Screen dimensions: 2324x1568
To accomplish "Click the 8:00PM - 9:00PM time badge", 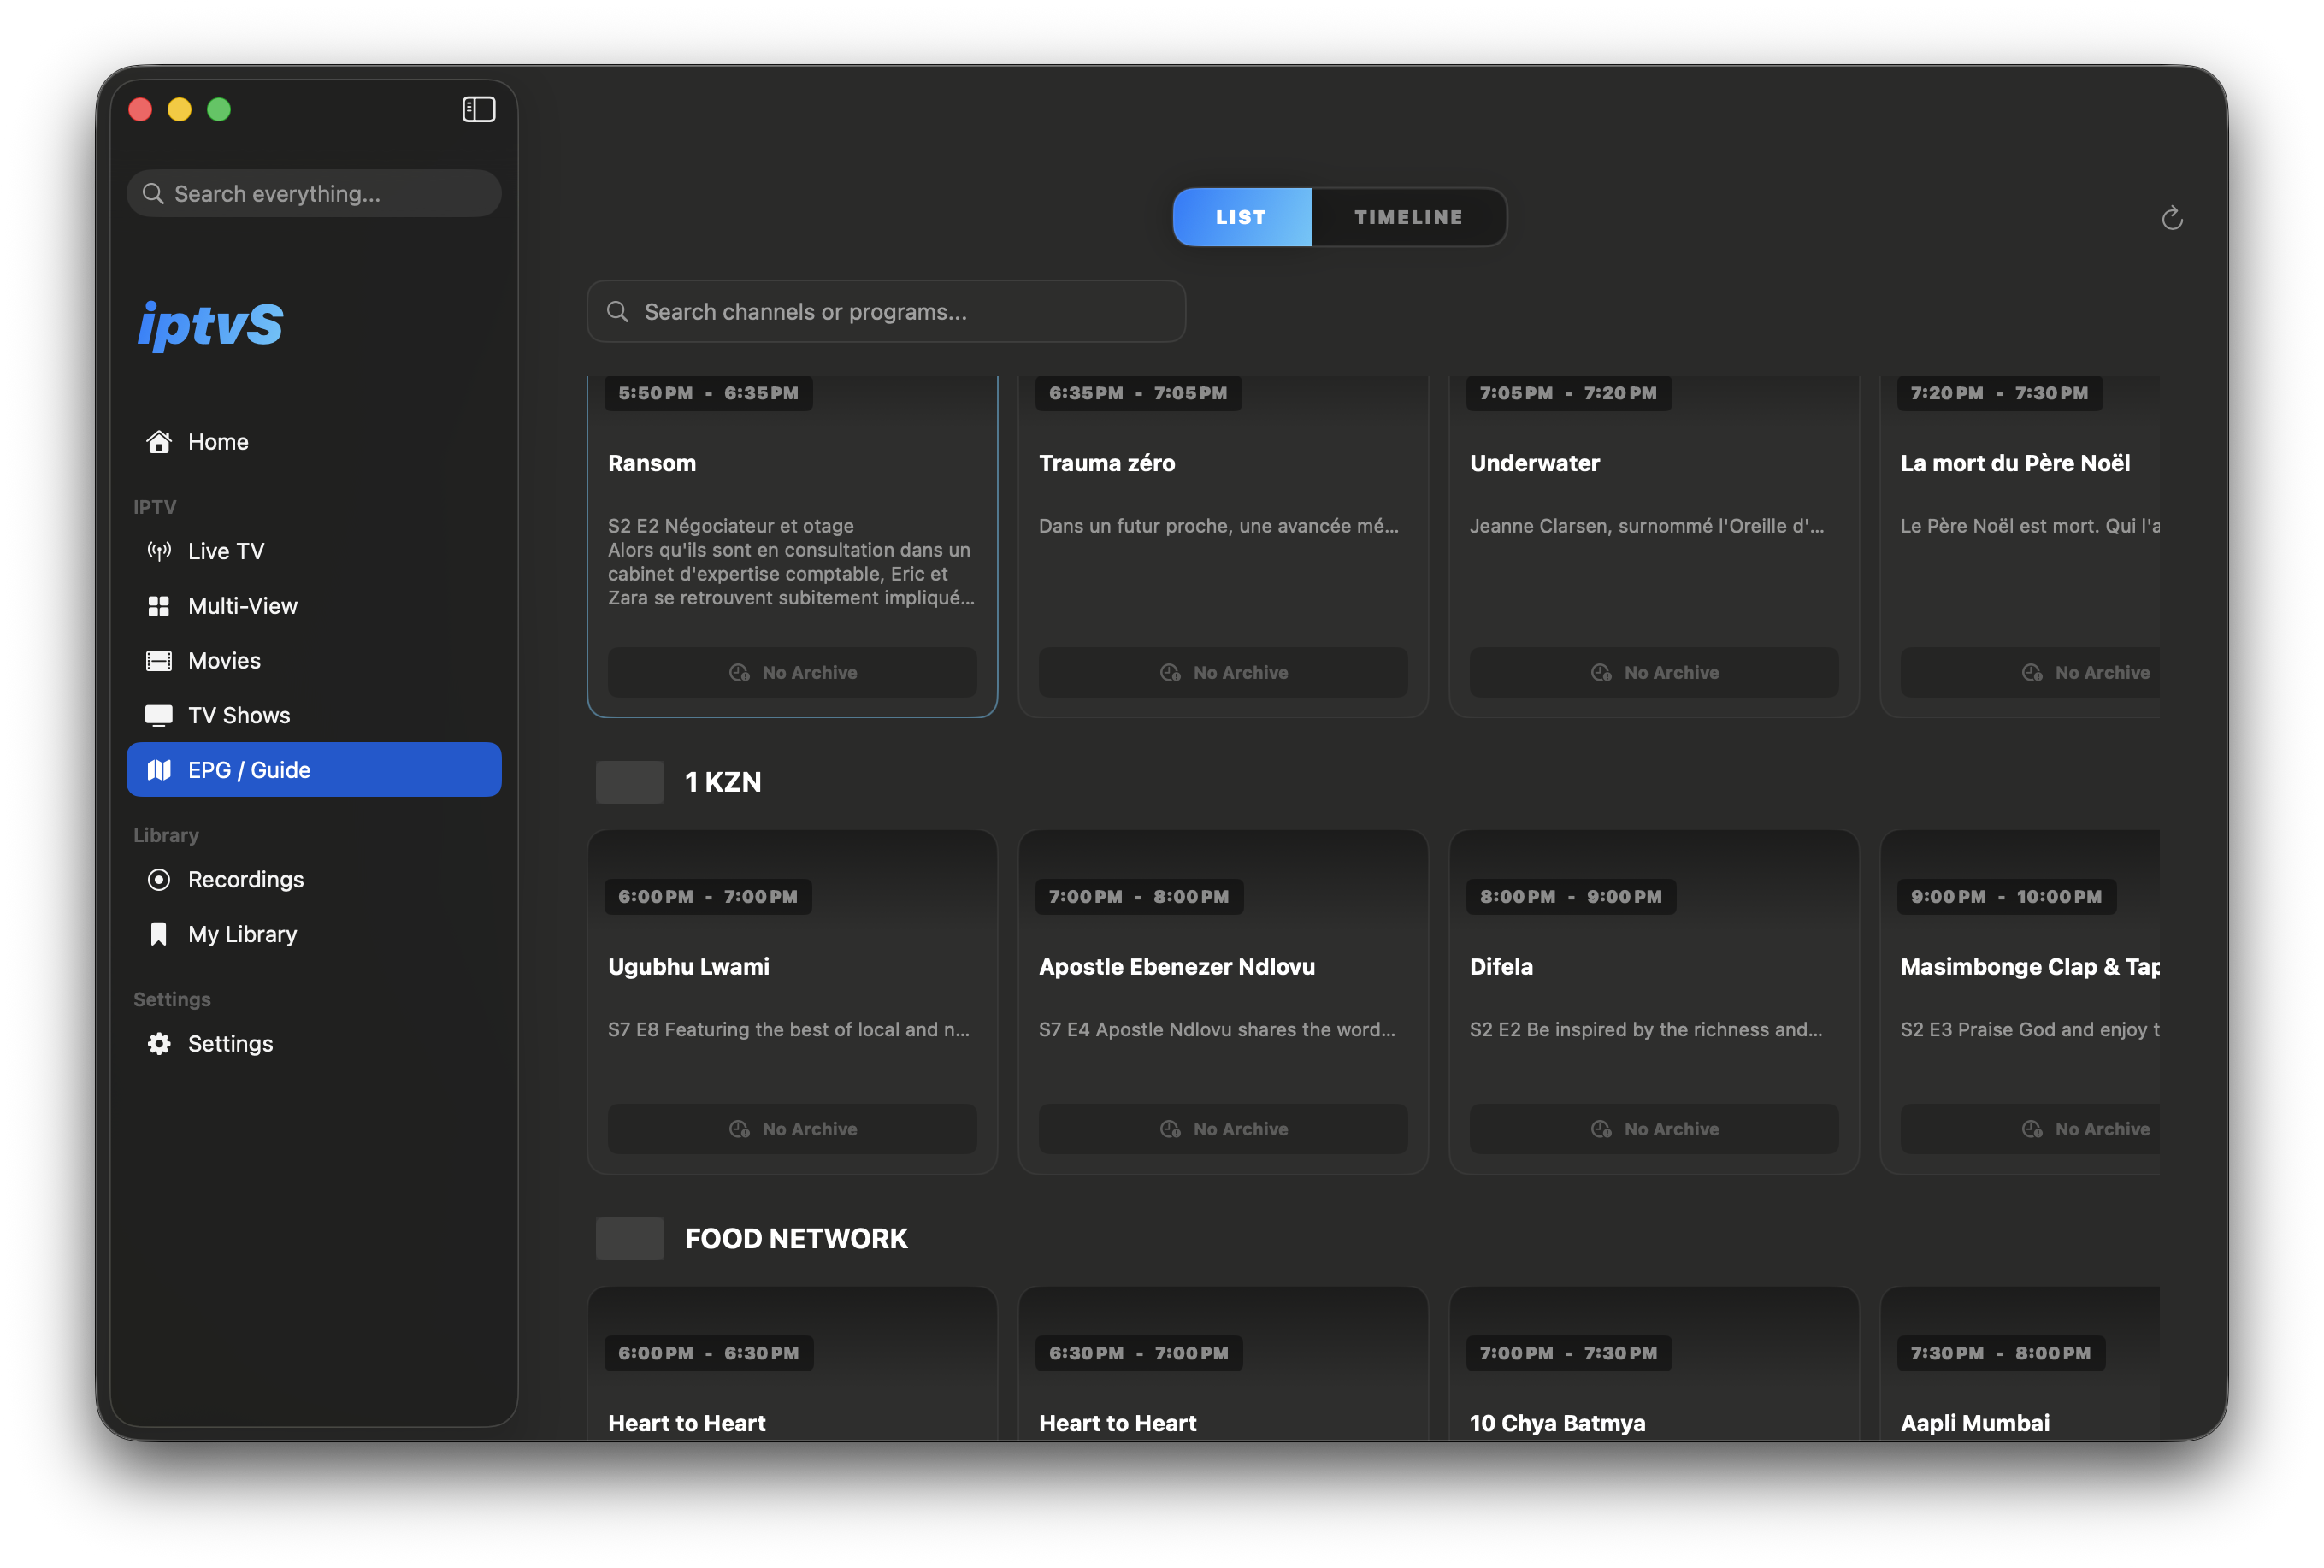I will tap(1571, 897).
